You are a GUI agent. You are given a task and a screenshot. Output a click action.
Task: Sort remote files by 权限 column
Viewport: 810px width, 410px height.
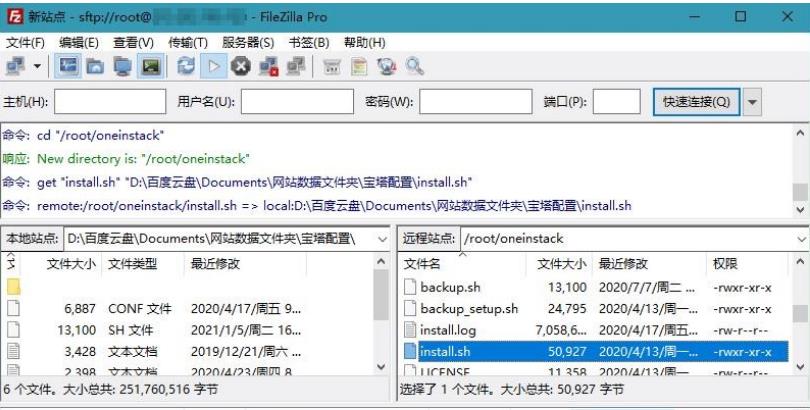pos(746,264)
